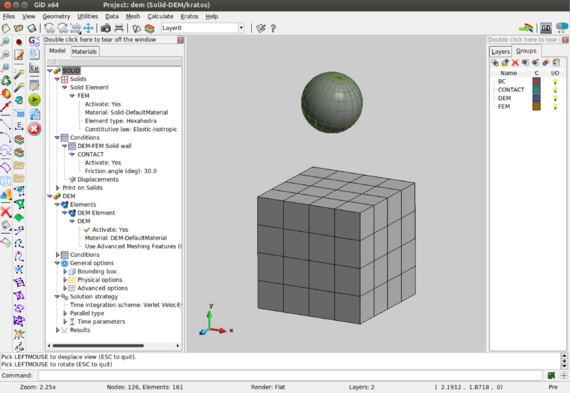Expand the Time parameters node
Screen dimensions: 570x393
(65, 321)
